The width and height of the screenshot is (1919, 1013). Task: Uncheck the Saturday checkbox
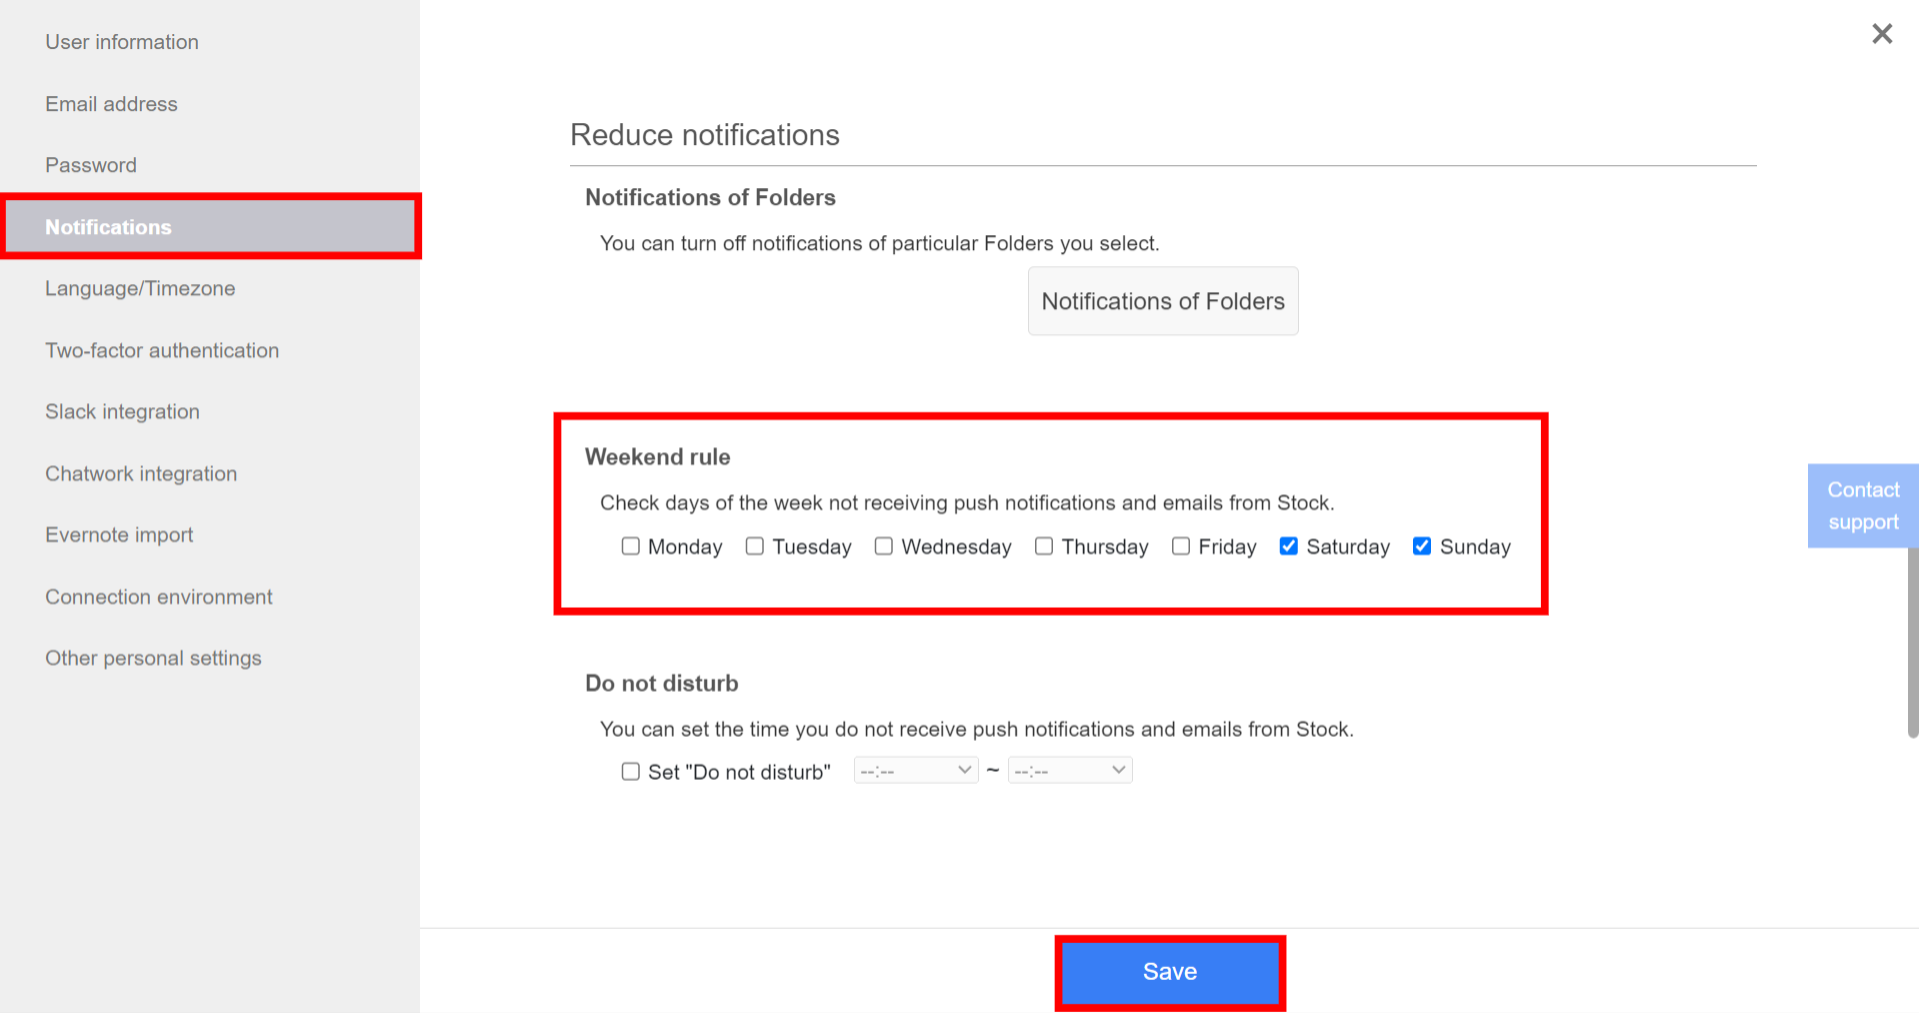point(1288,546)
